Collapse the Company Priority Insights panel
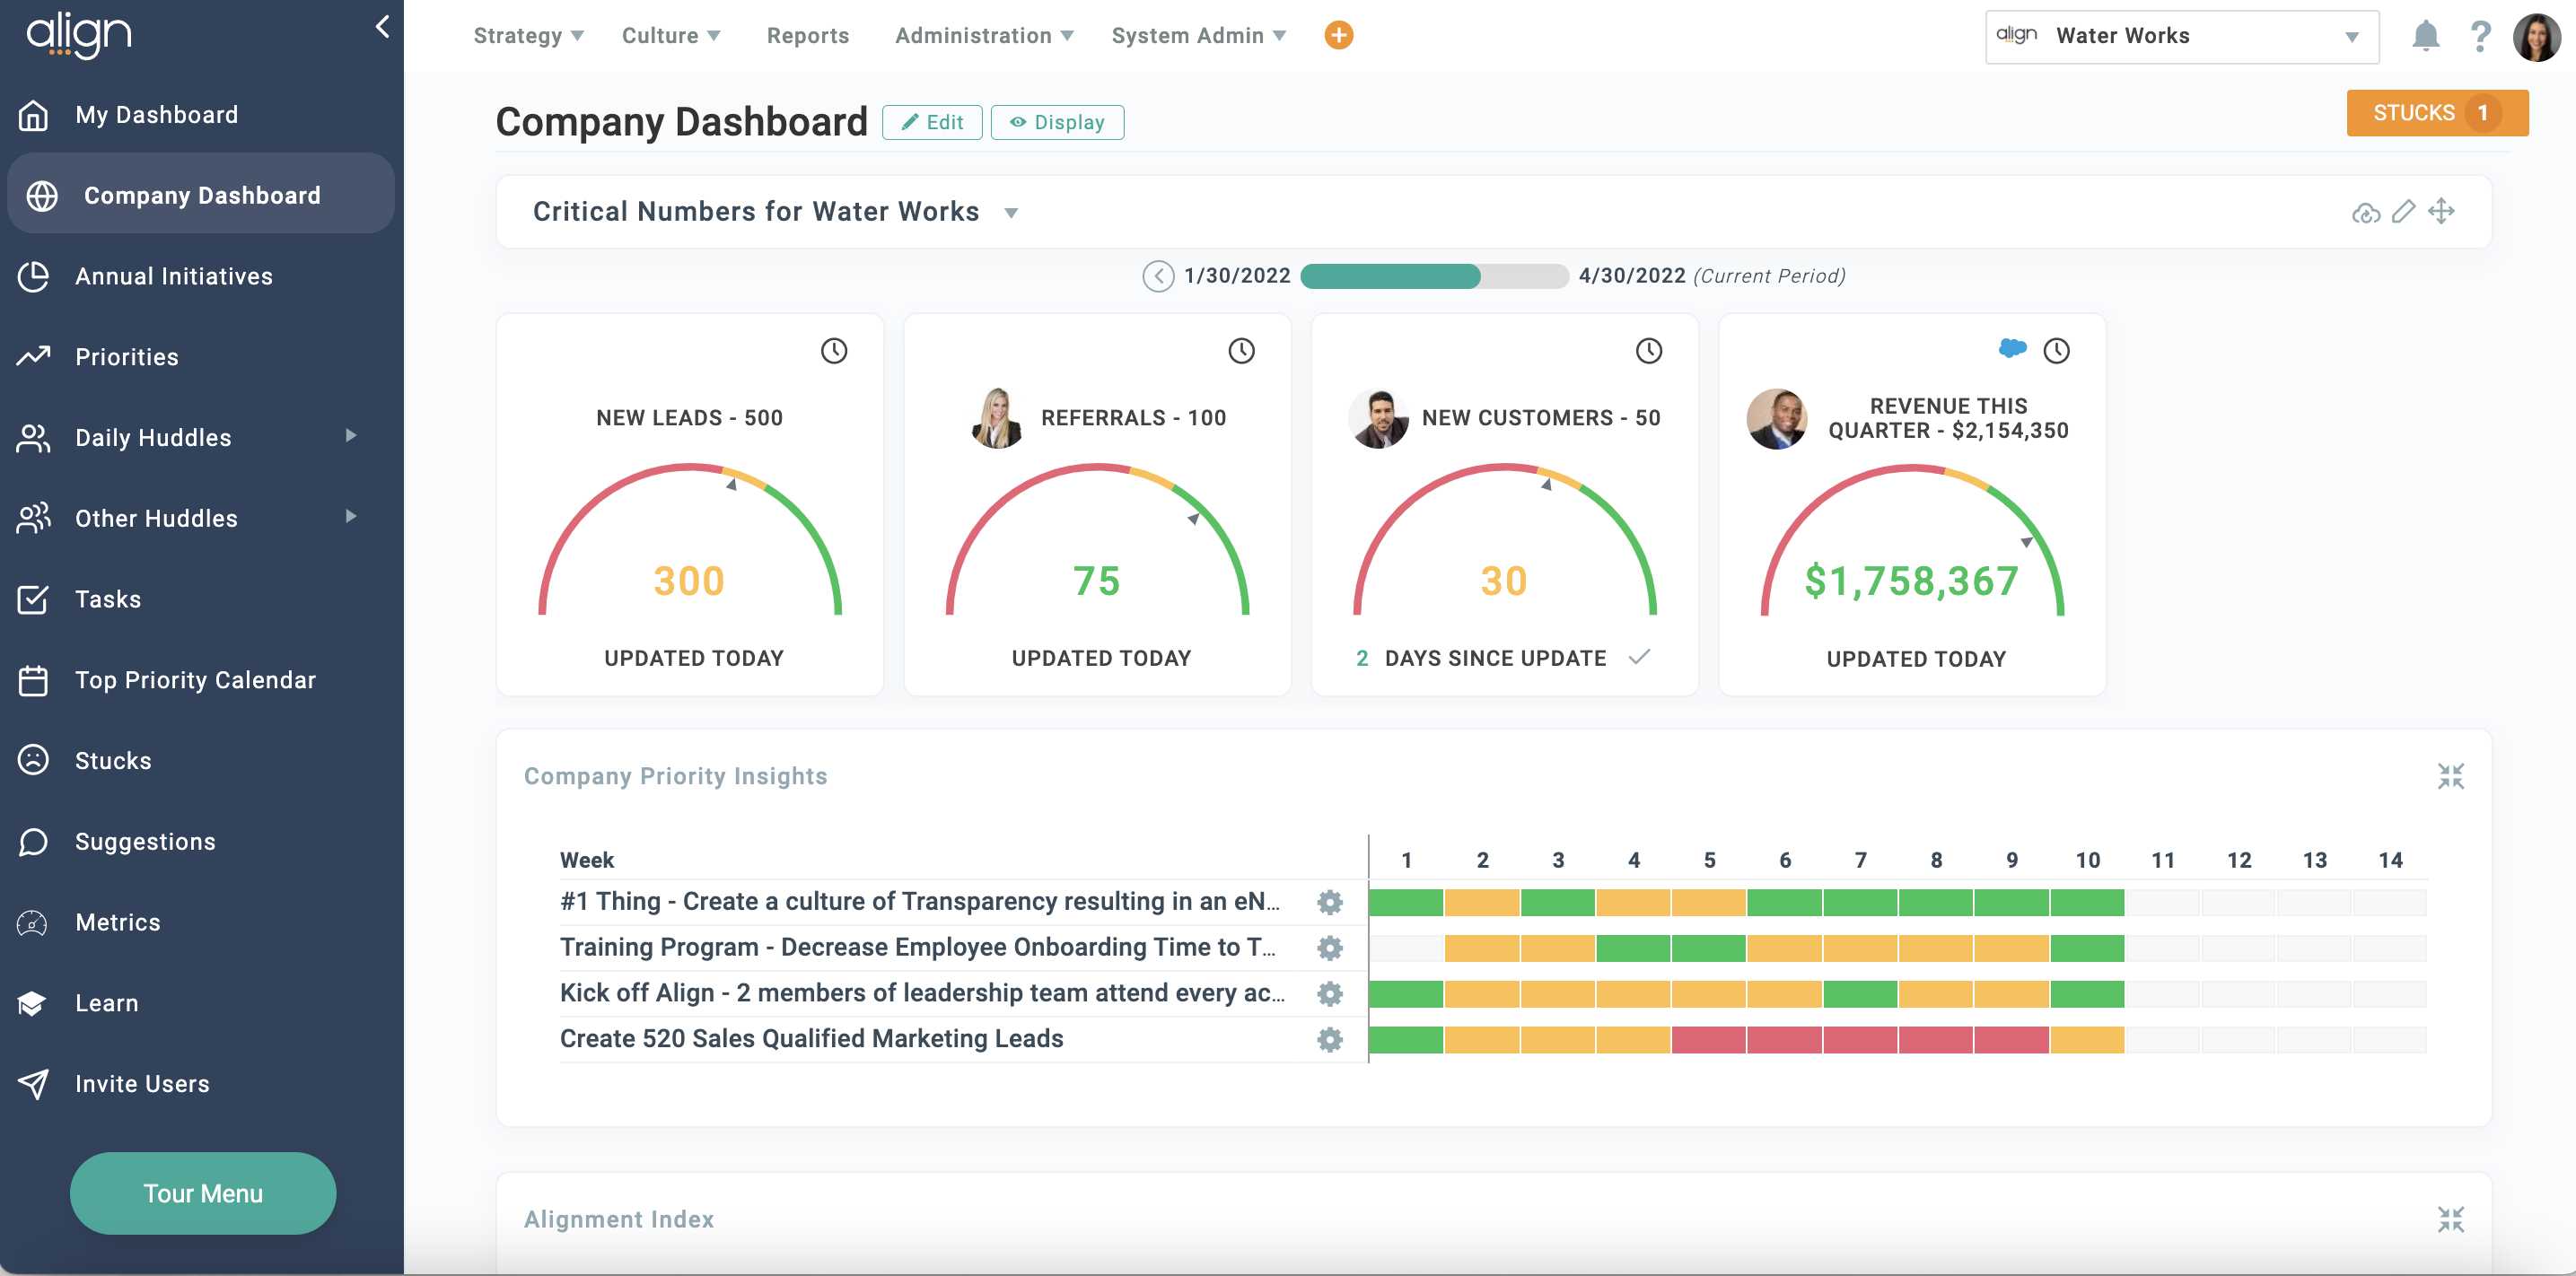This screenshot has height=1276, width=2576. pos(2452,775)
